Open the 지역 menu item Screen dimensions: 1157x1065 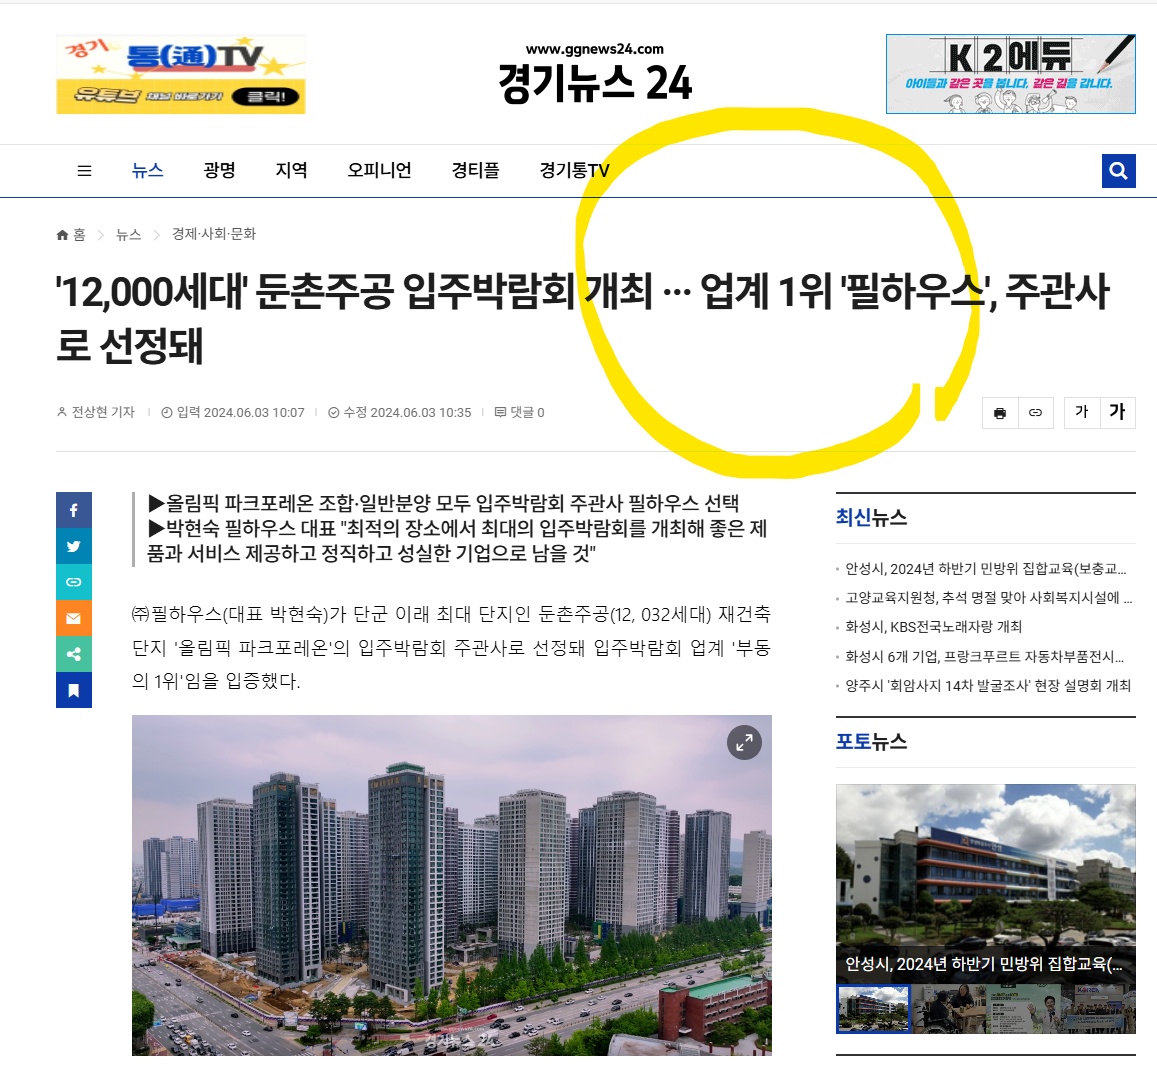coord(291,170)
